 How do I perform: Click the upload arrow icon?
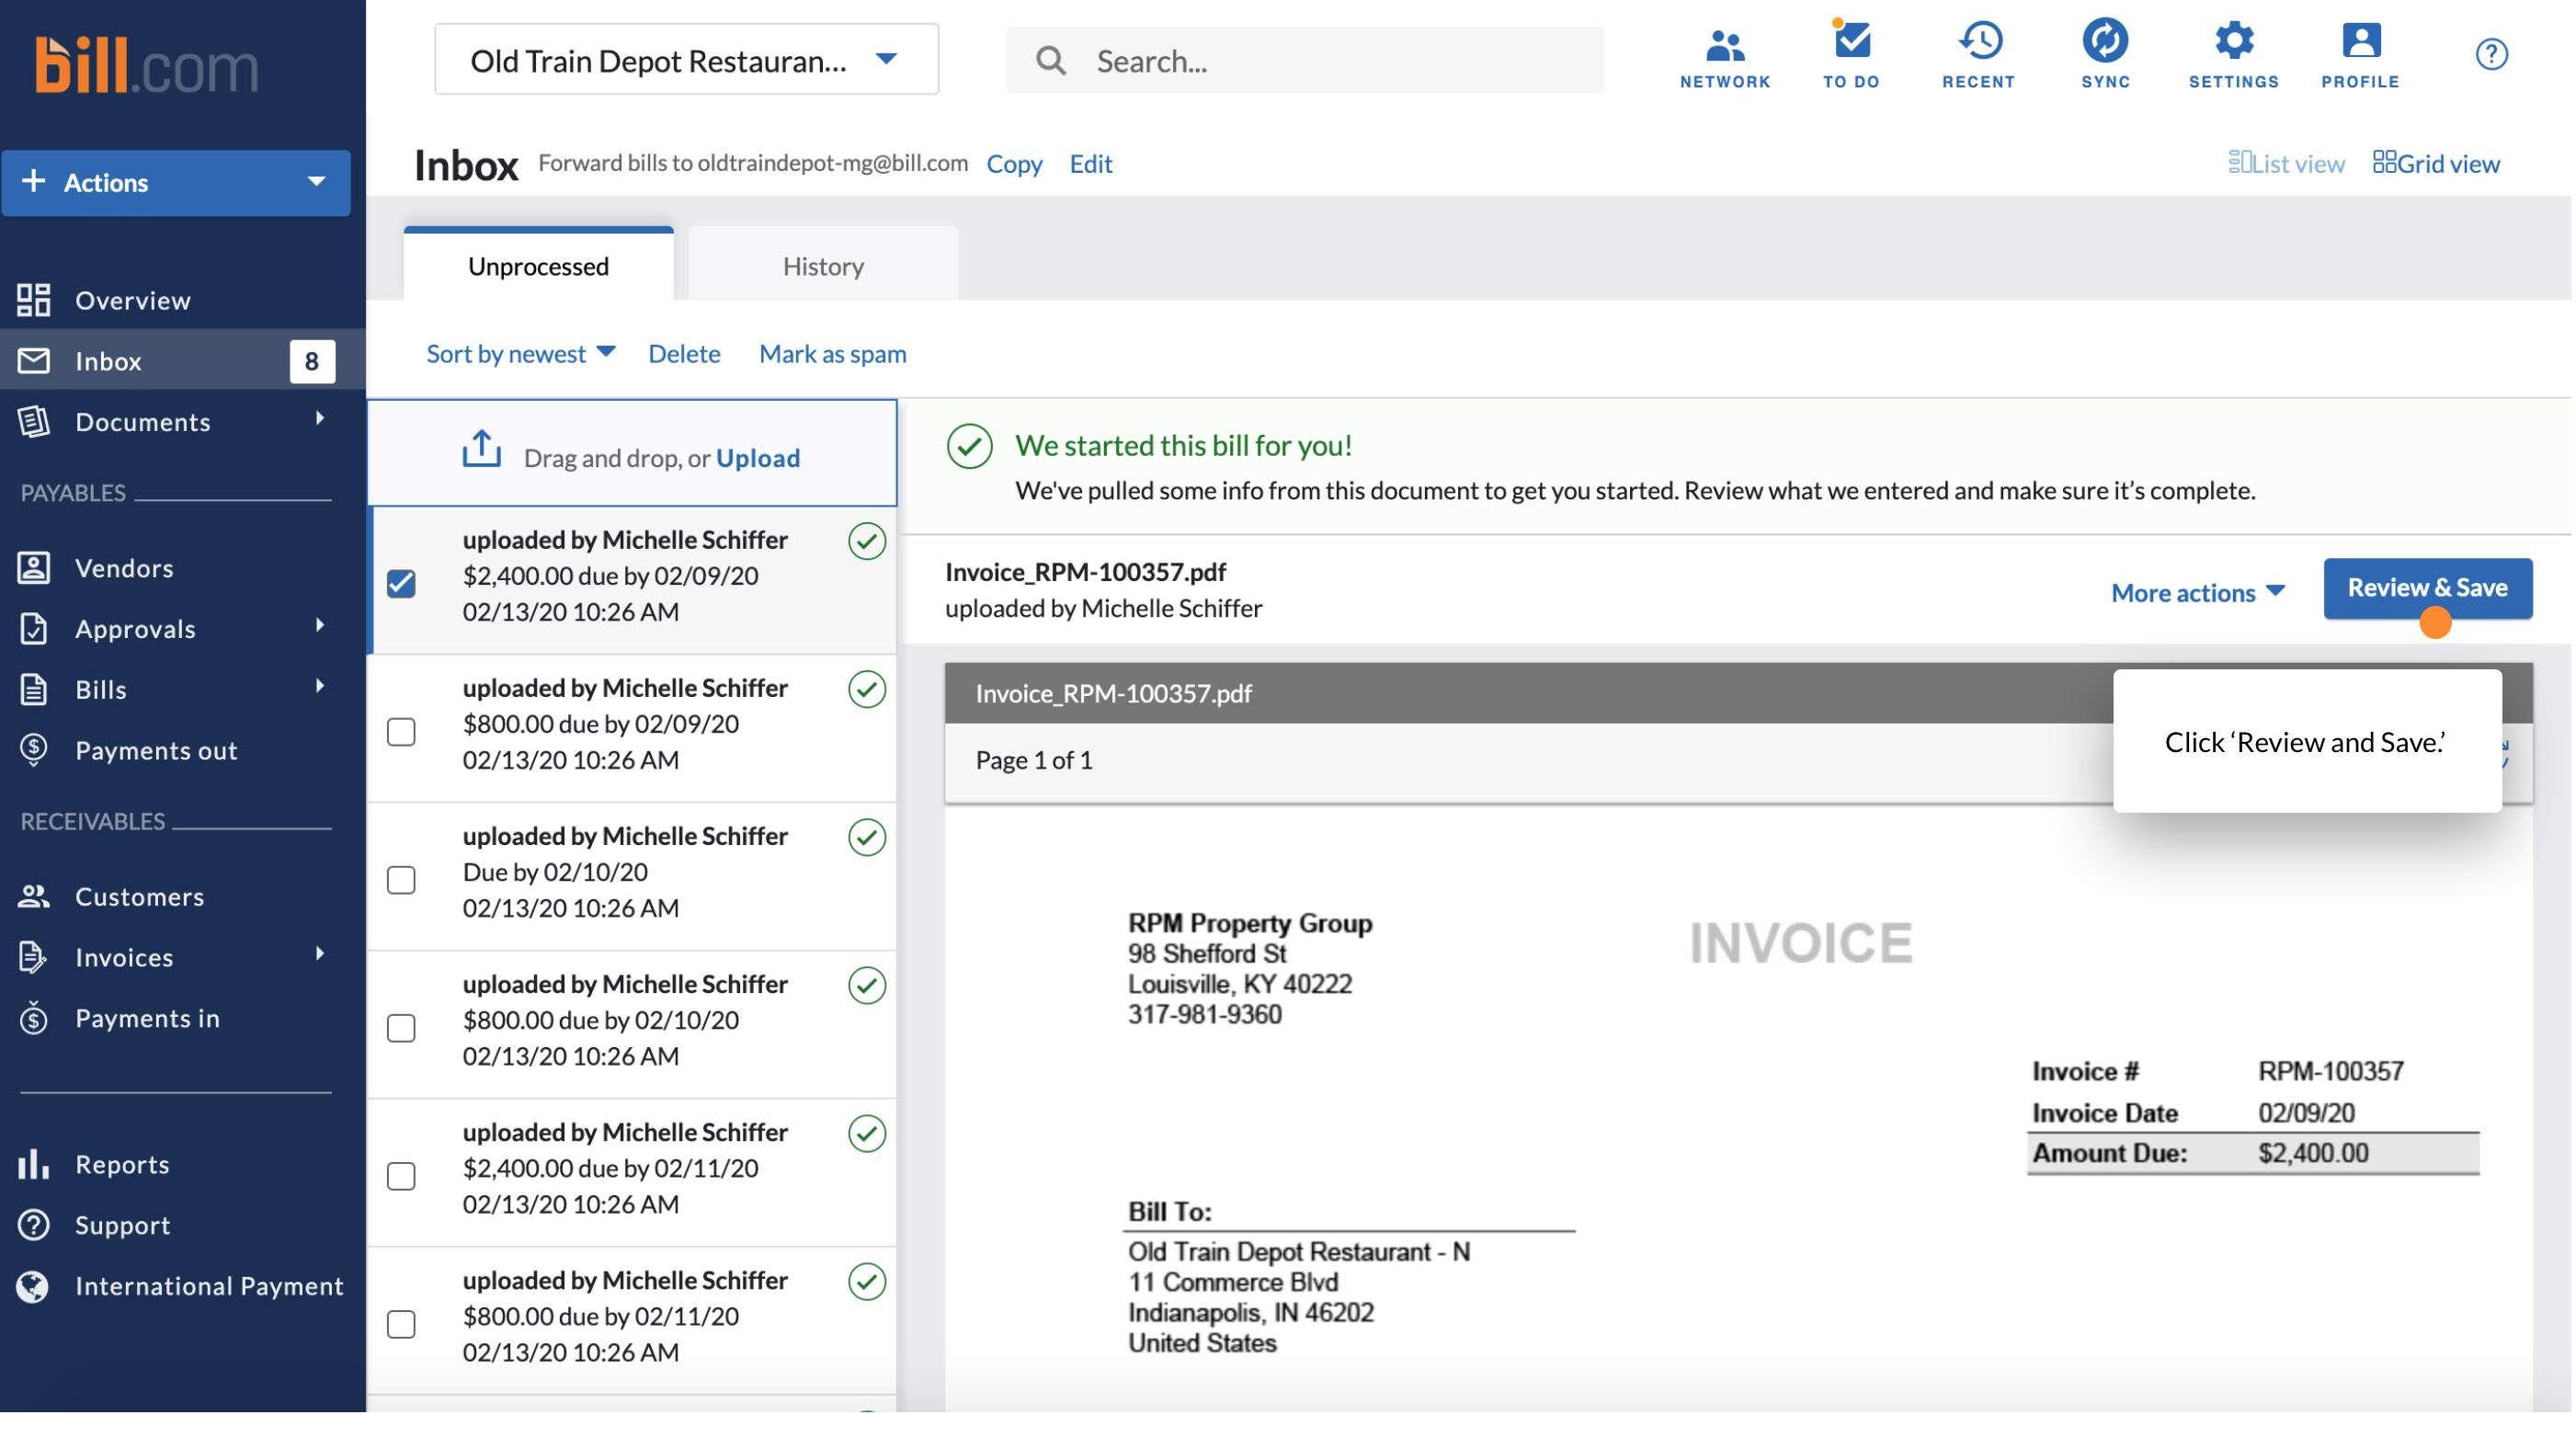[481, 449]
